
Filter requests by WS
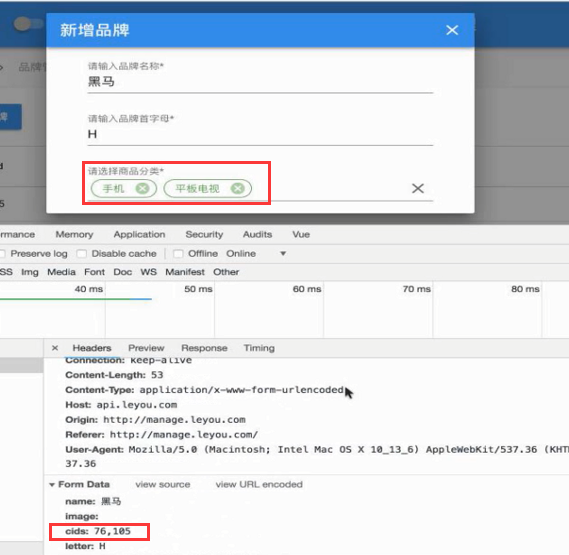(x=148, y=272)
